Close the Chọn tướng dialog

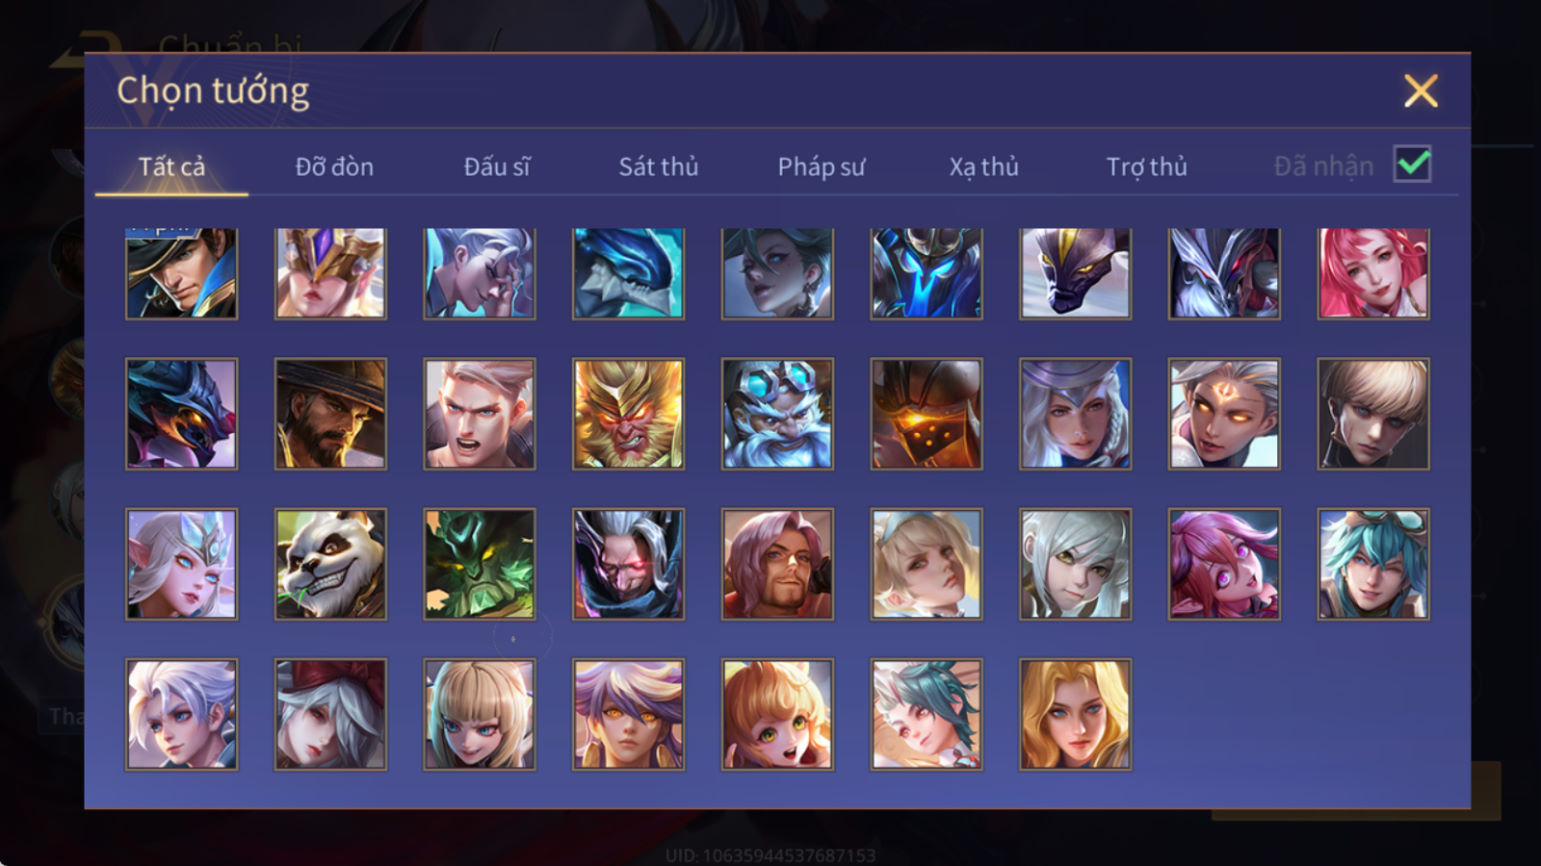1420,91
